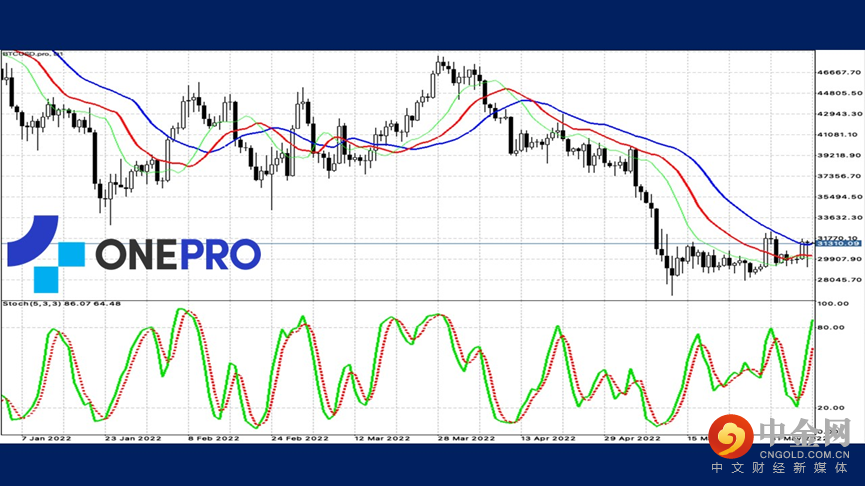Click the 20.00 stochastic level label
865x486 pixels.
831,408
